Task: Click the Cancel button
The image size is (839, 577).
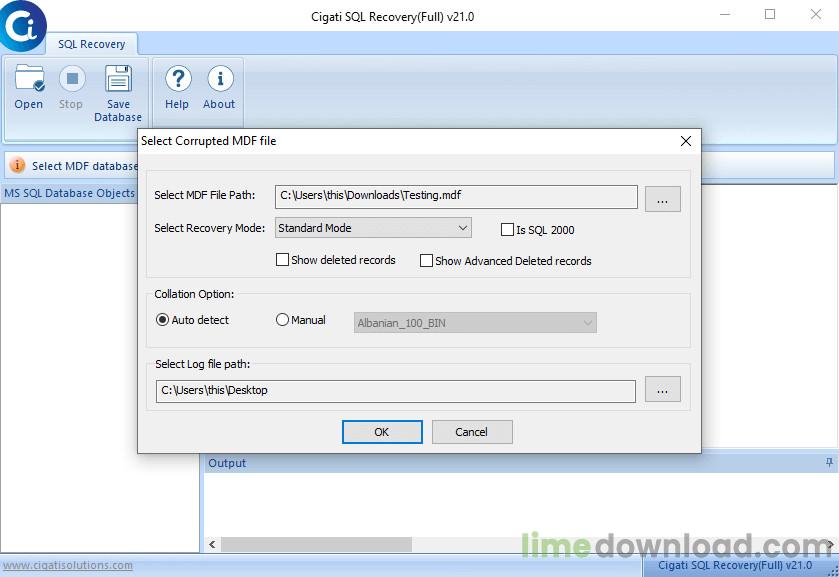Action: coord(472,432)
